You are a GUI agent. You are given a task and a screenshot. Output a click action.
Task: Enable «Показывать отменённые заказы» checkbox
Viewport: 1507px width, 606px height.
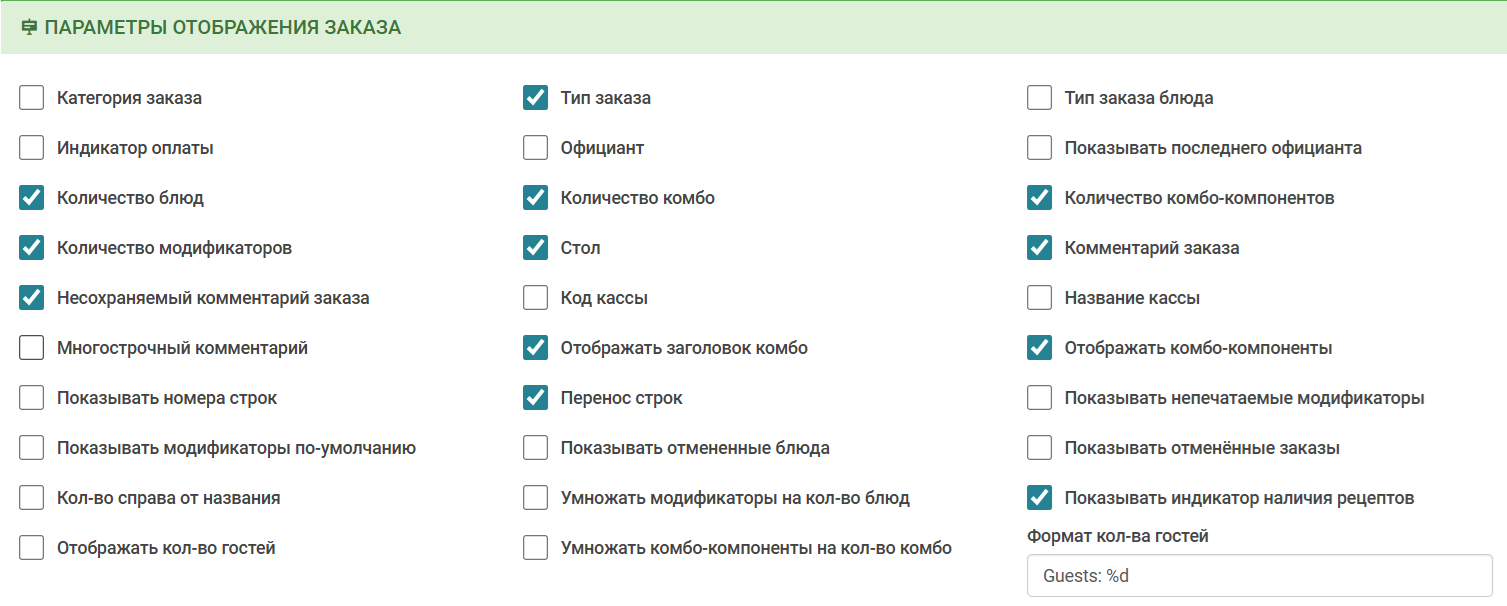click(x=1040, y=448)
